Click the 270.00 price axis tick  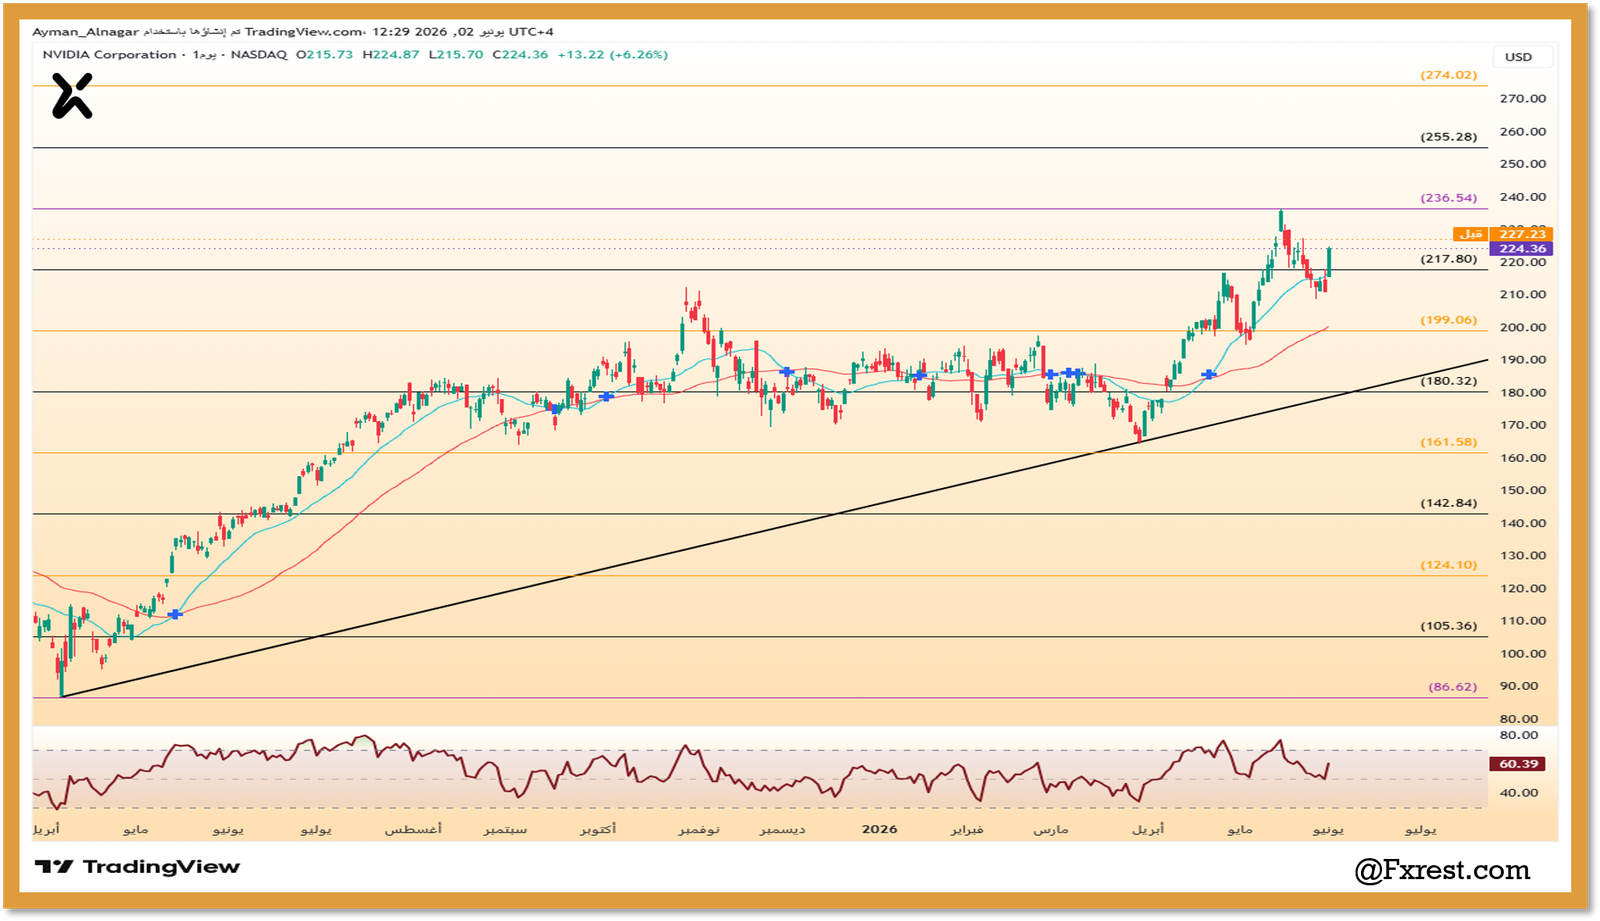click(1523, 99)
